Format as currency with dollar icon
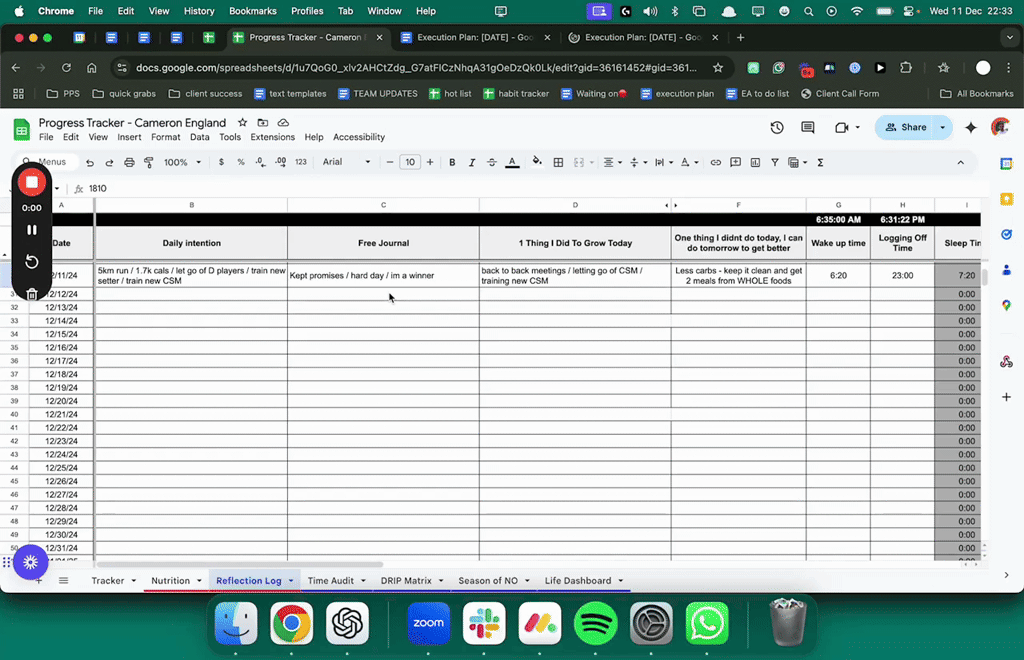1024x660 pixels. click(x=221, y=163)
